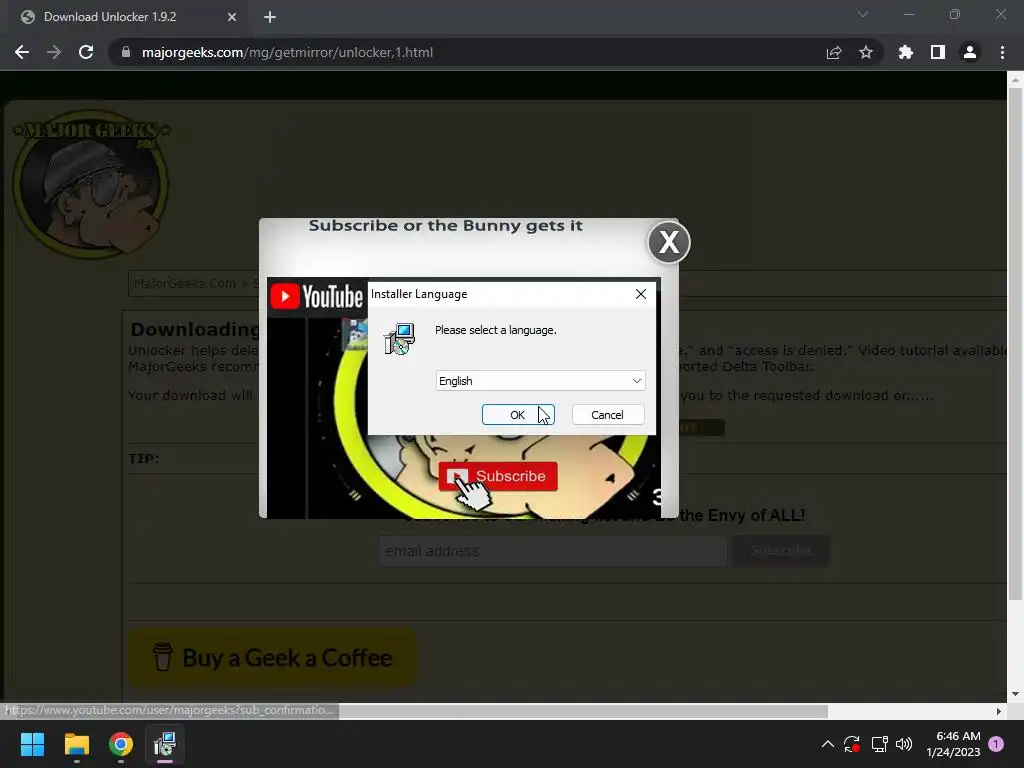Bookmark this page with star icon
Image resolution: width=1024 pixels, height=768 pixels.
point(866,52)
